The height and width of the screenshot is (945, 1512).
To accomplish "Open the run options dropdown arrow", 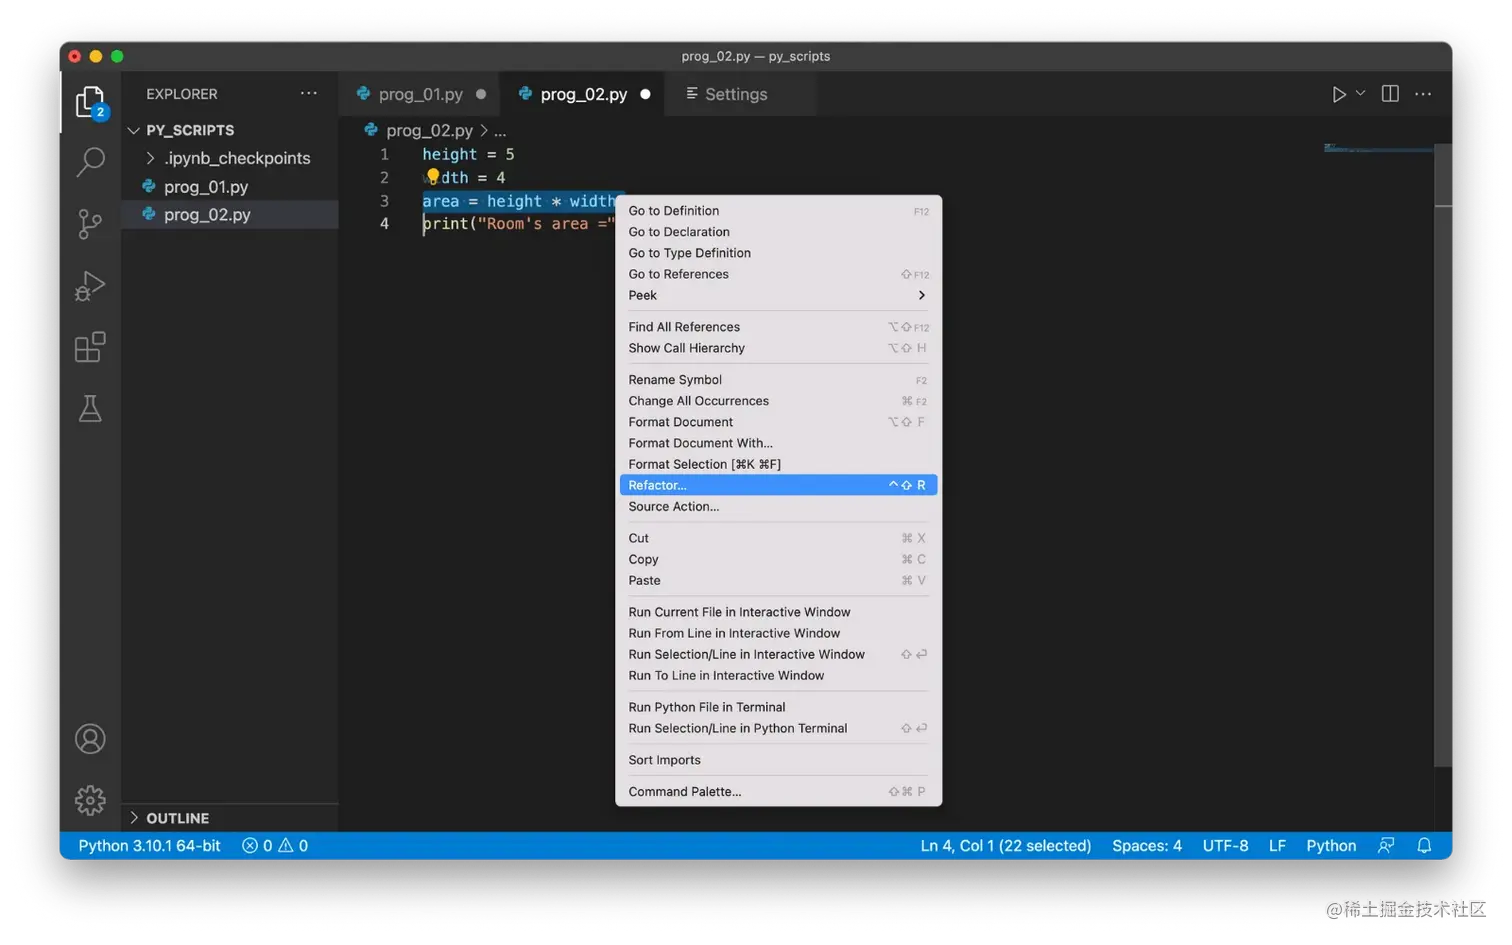I will [1360, 93].
